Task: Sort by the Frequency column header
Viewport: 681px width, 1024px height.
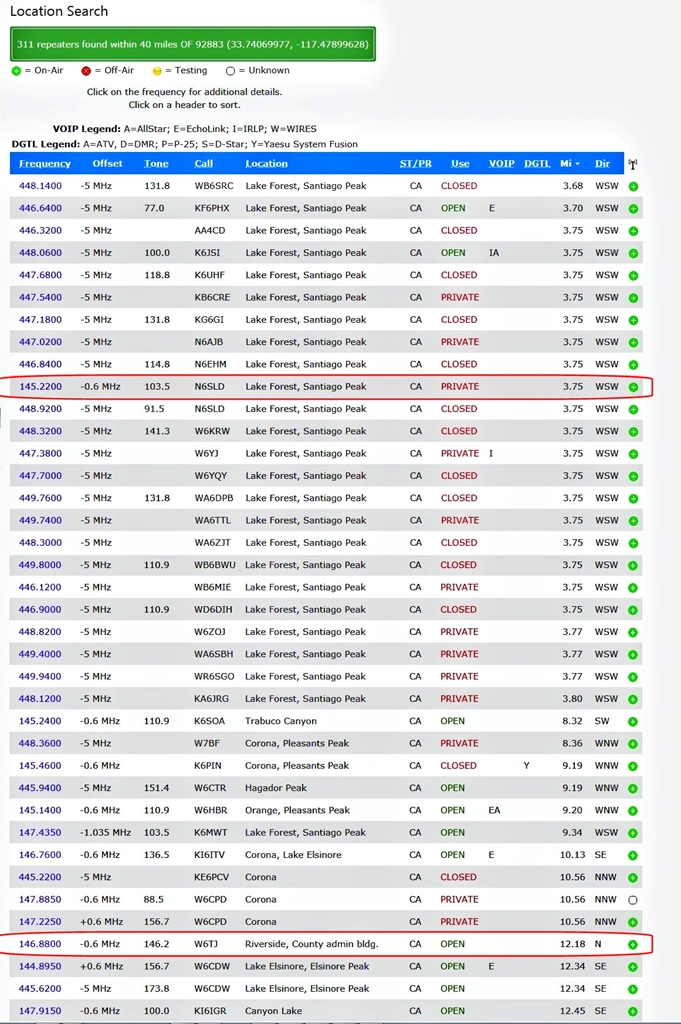Action: click(45, 164)
